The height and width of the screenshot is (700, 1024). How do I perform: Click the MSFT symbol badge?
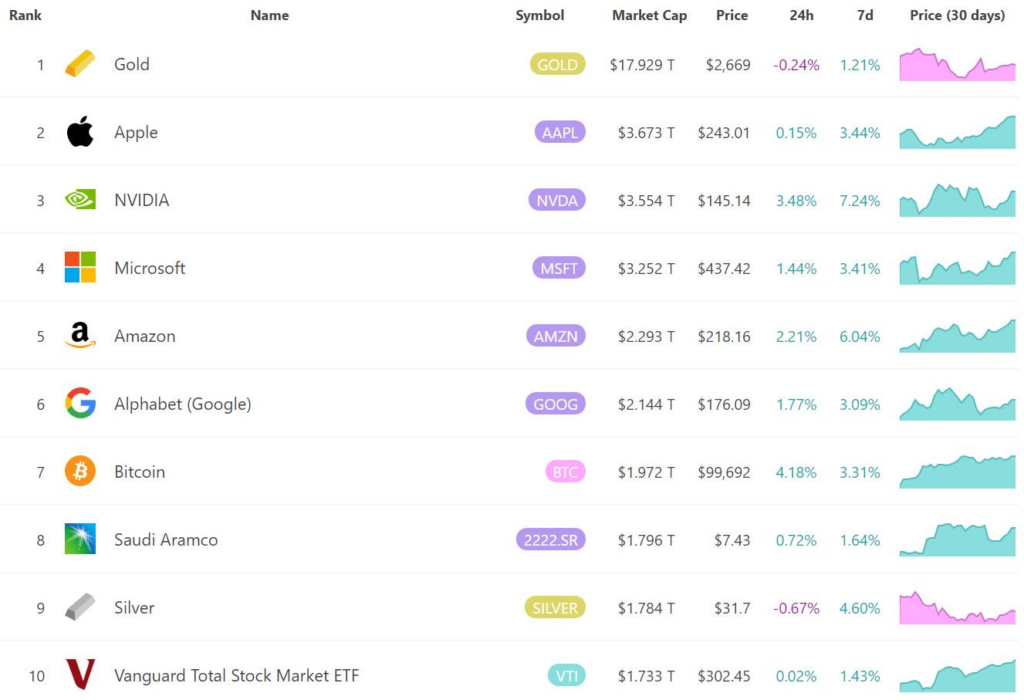tap(559, 268)
